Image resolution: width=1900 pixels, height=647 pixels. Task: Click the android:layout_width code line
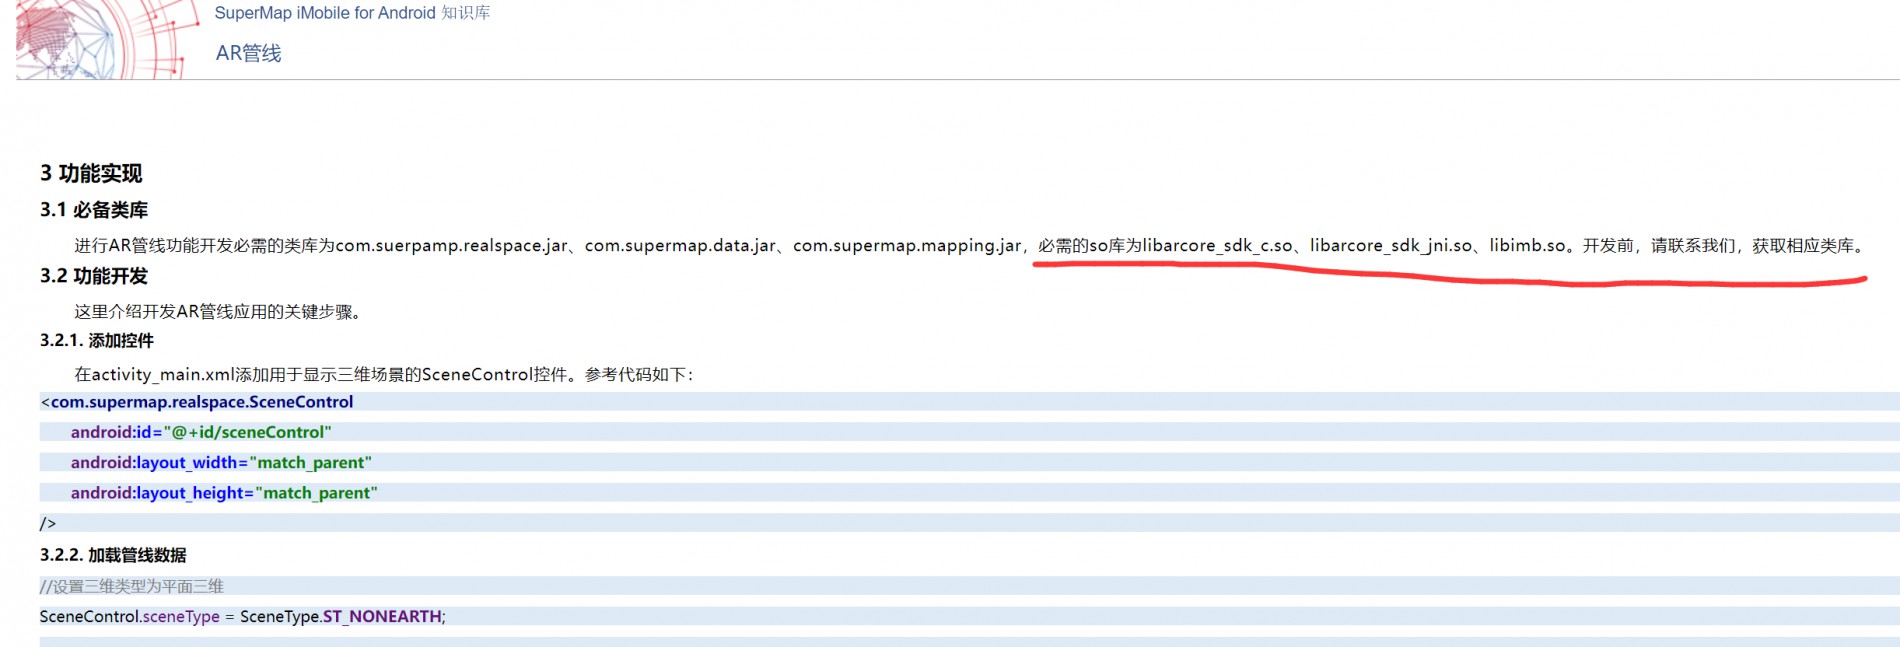pyautogui.click(x=220, y=463)
